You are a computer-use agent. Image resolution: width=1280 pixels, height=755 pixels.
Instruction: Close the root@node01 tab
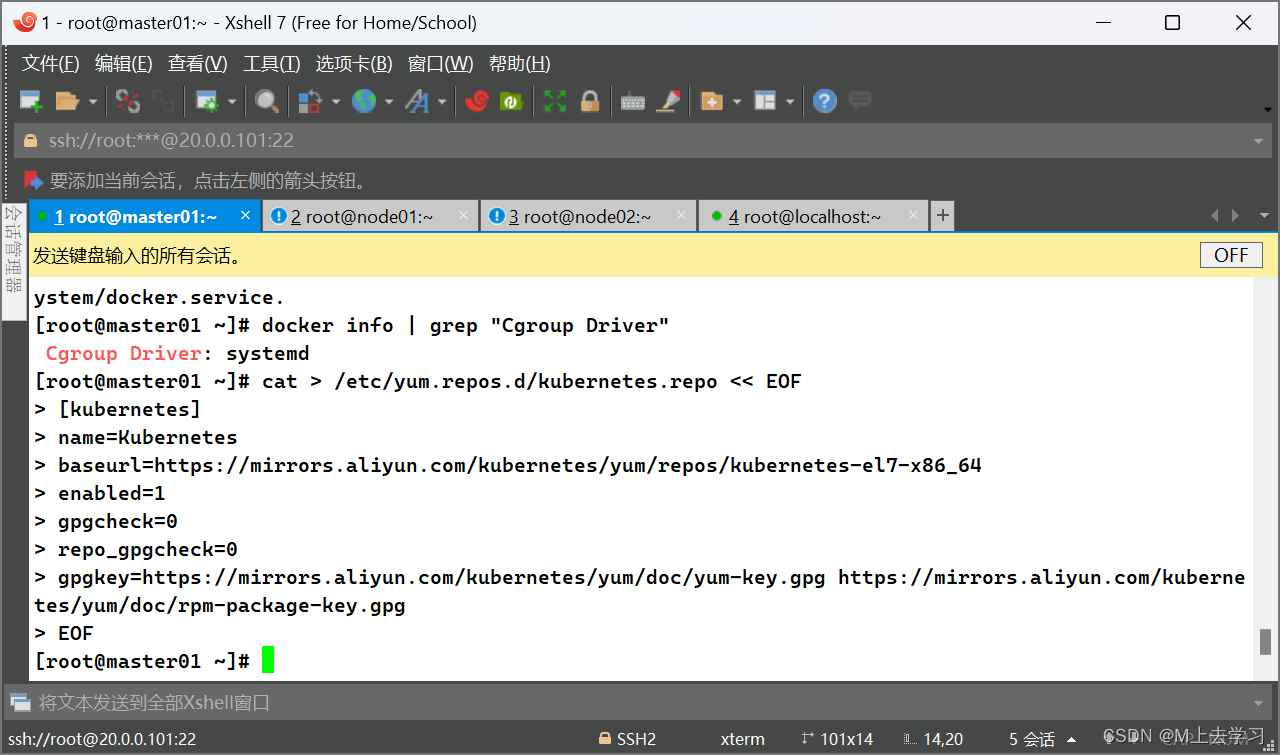[464, 215]
